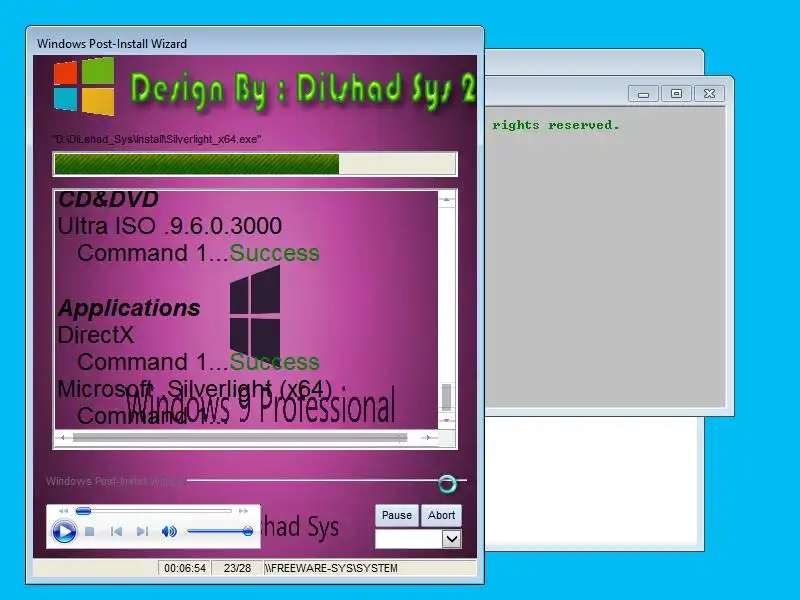Viewport: 800px width, 600px height.
Task: Click the 23/28 counter in status bar
Action: click(x=237, y=568)
